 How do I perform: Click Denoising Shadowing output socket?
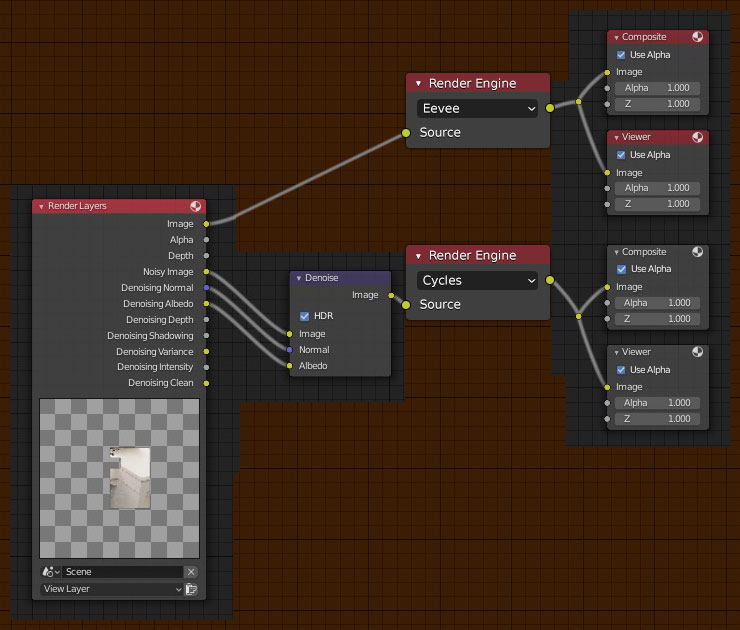pos(206,336)
